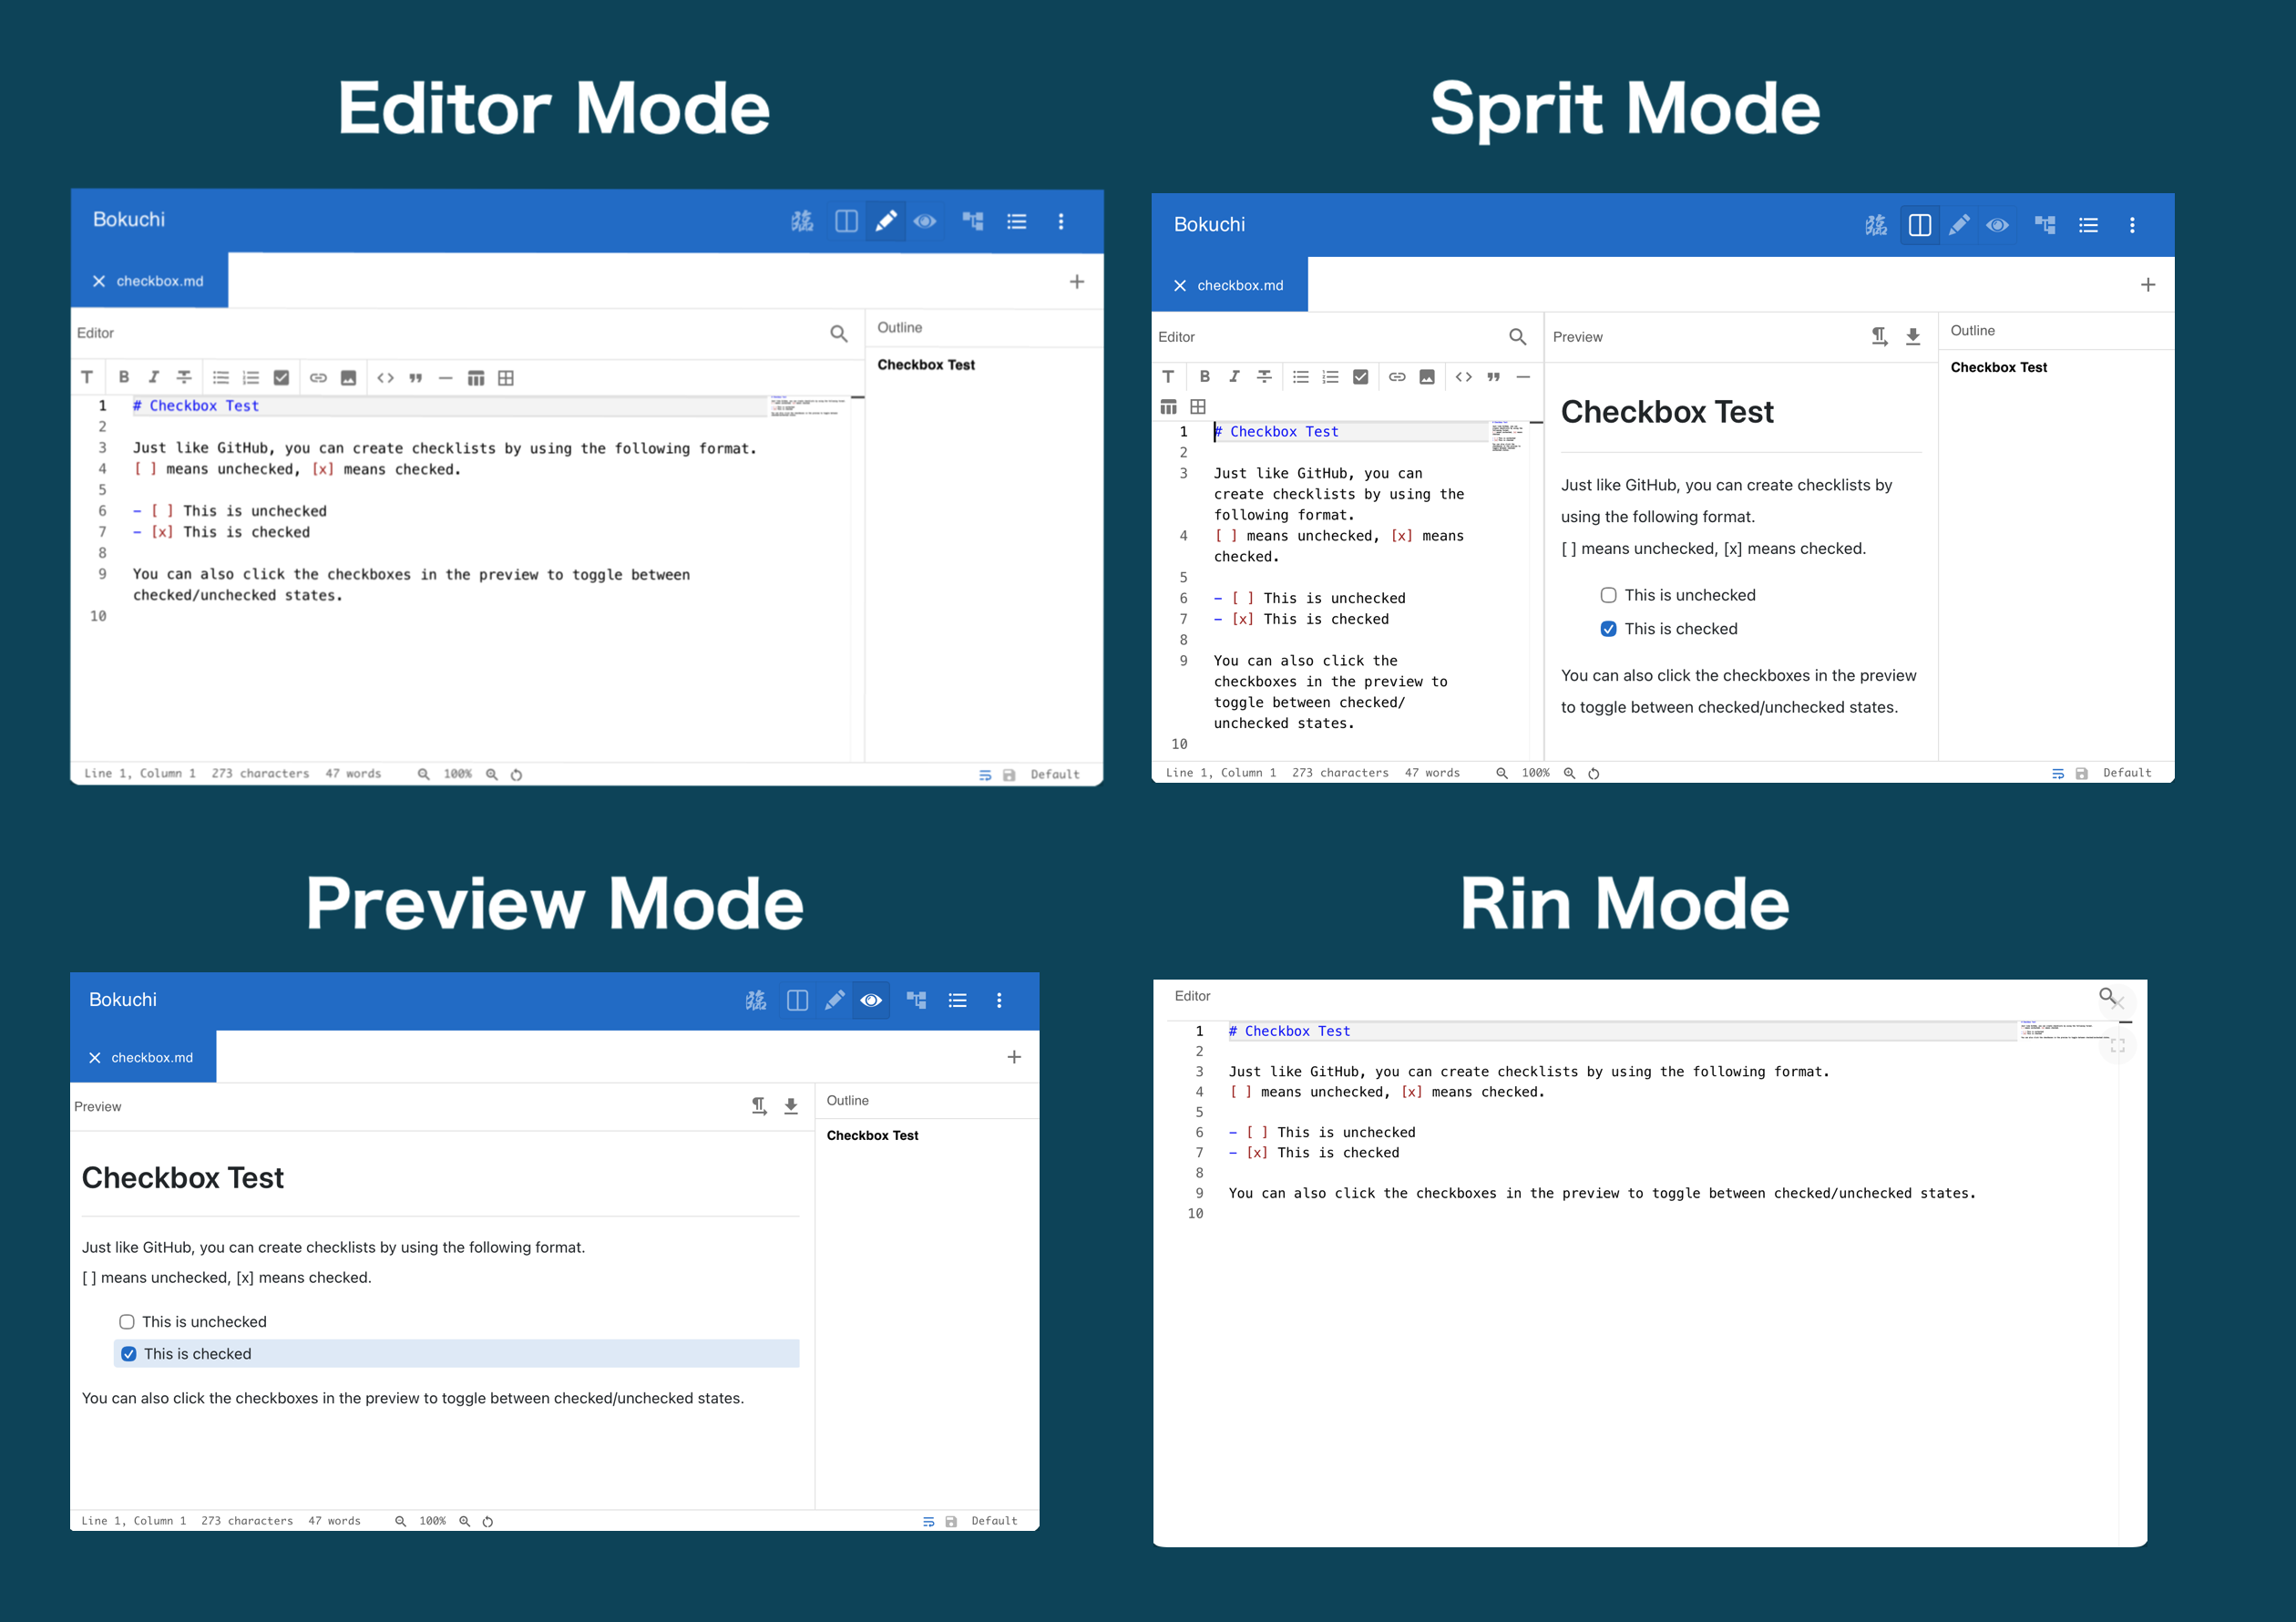The image size is (2296, 1622).
Task: Insert numbered list in Editor Mode toolbar
Action: click(x=251, y=377)
